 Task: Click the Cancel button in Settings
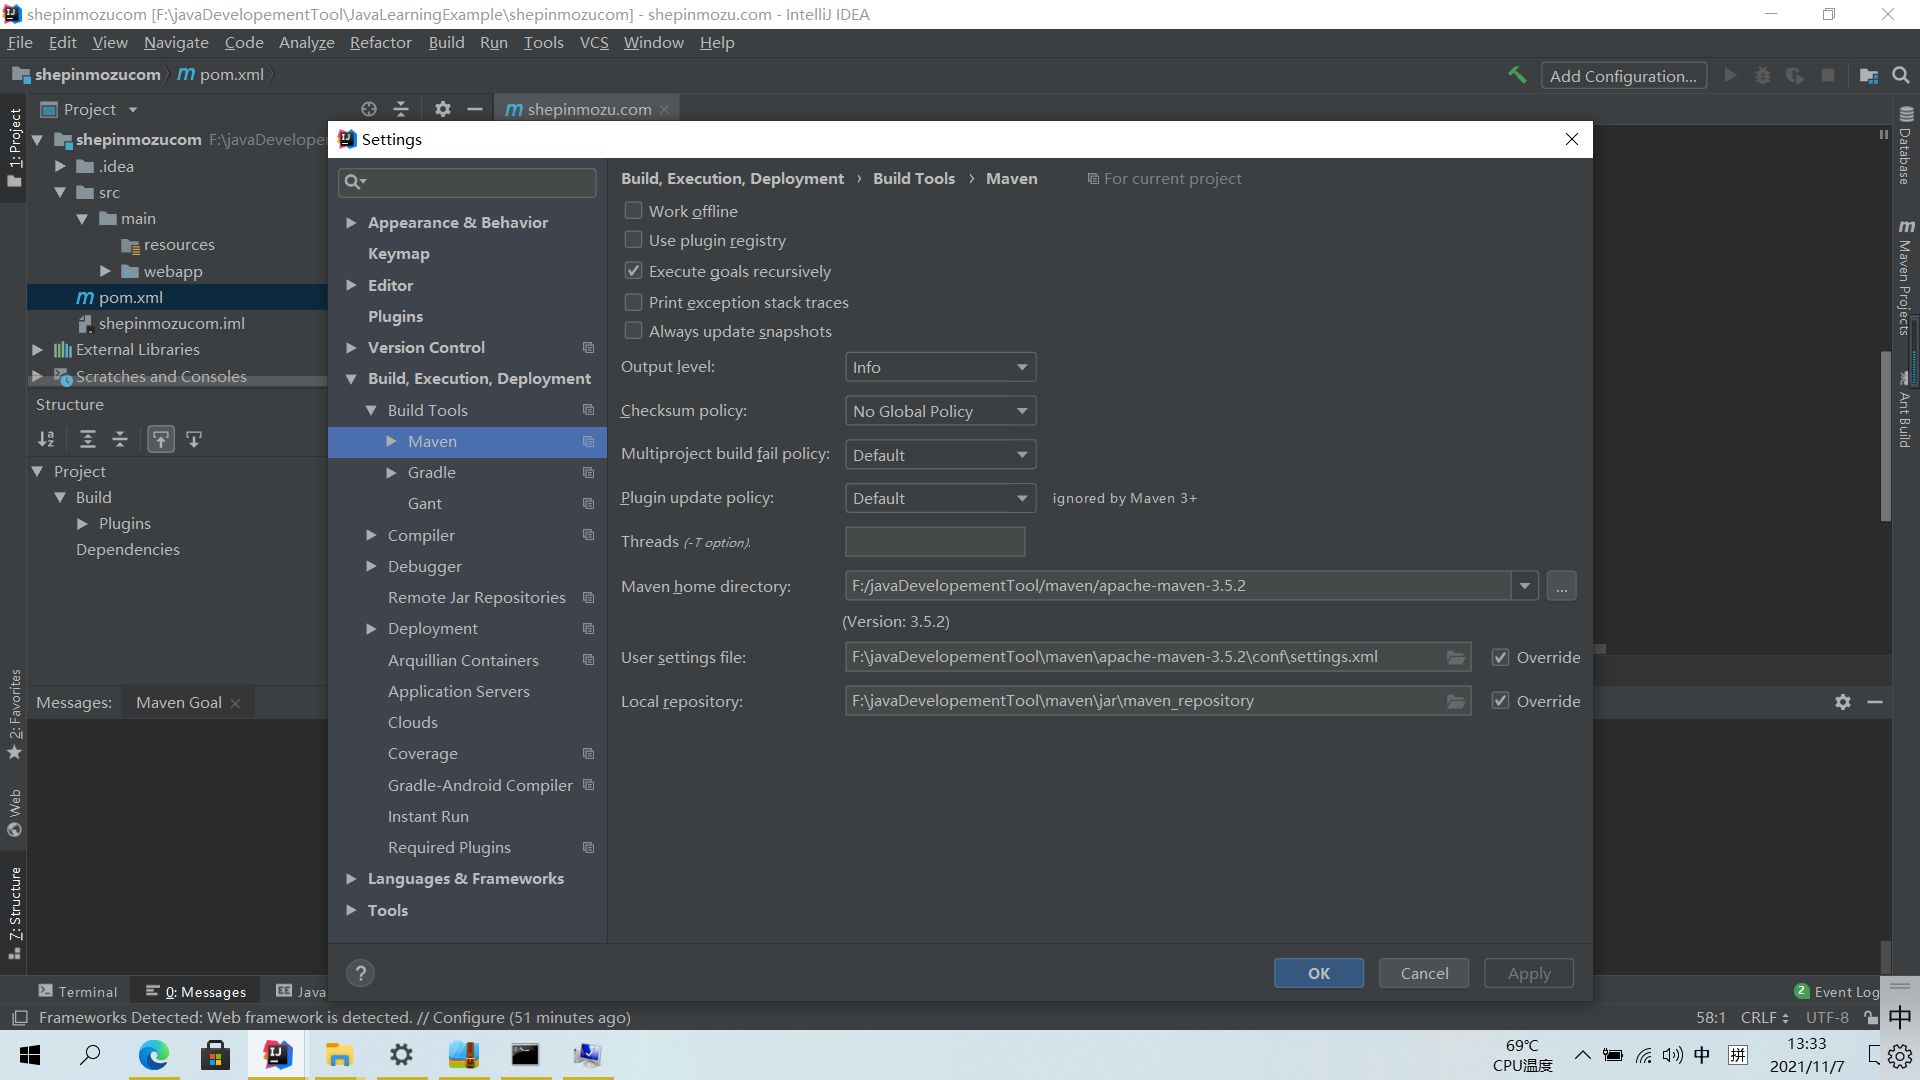pos(1423,973)
